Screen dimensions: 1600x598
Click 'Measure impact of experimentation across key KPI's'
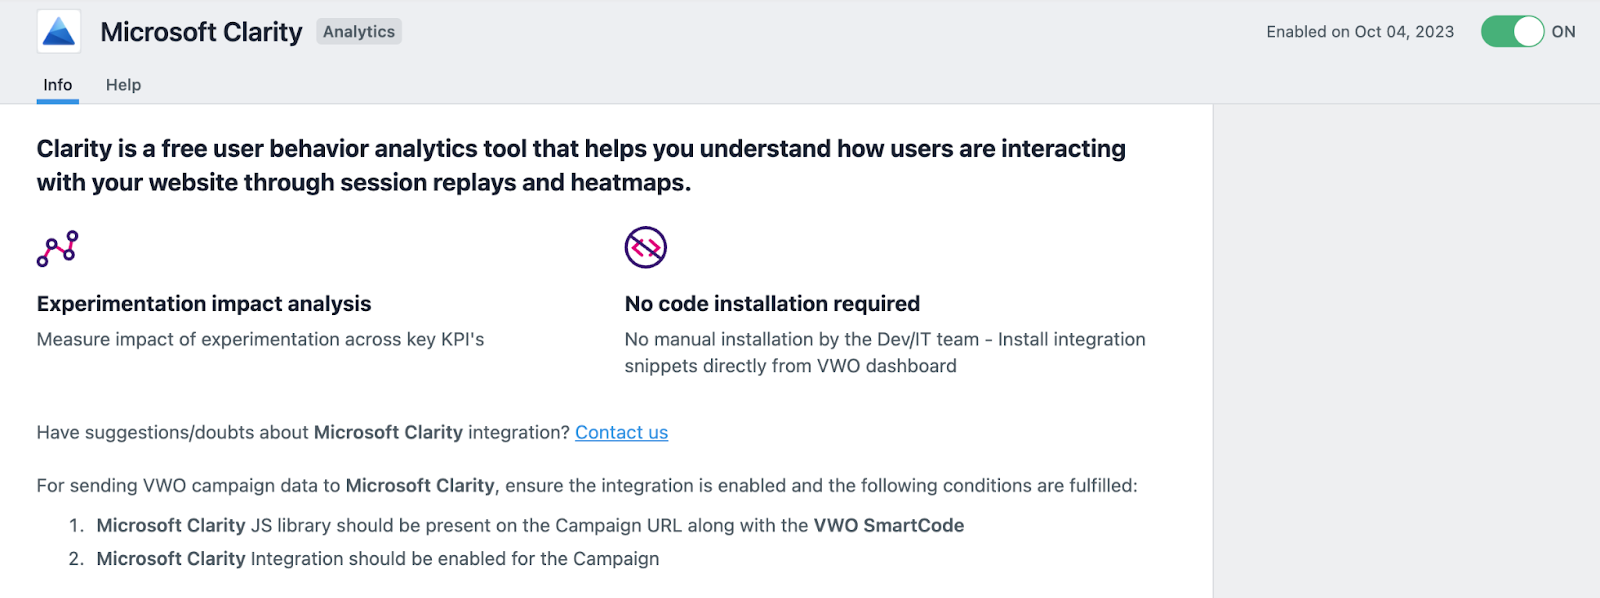pyautogui.click(x=260, y=340)
